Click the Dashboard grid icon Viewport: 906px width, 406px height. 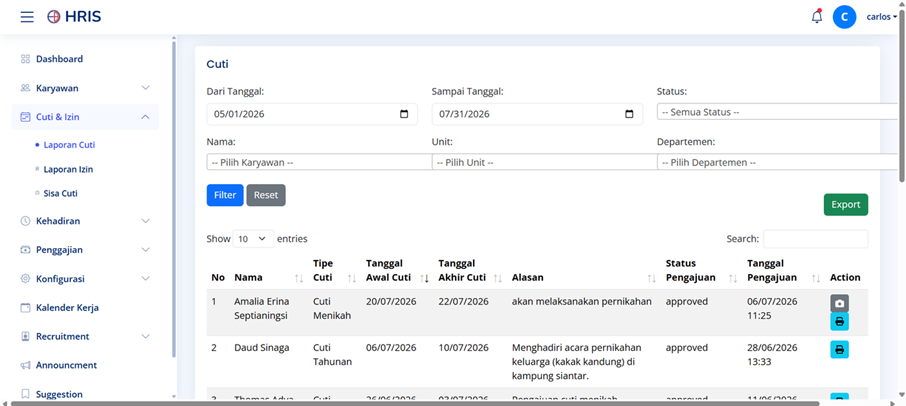(x=25, y=59)
